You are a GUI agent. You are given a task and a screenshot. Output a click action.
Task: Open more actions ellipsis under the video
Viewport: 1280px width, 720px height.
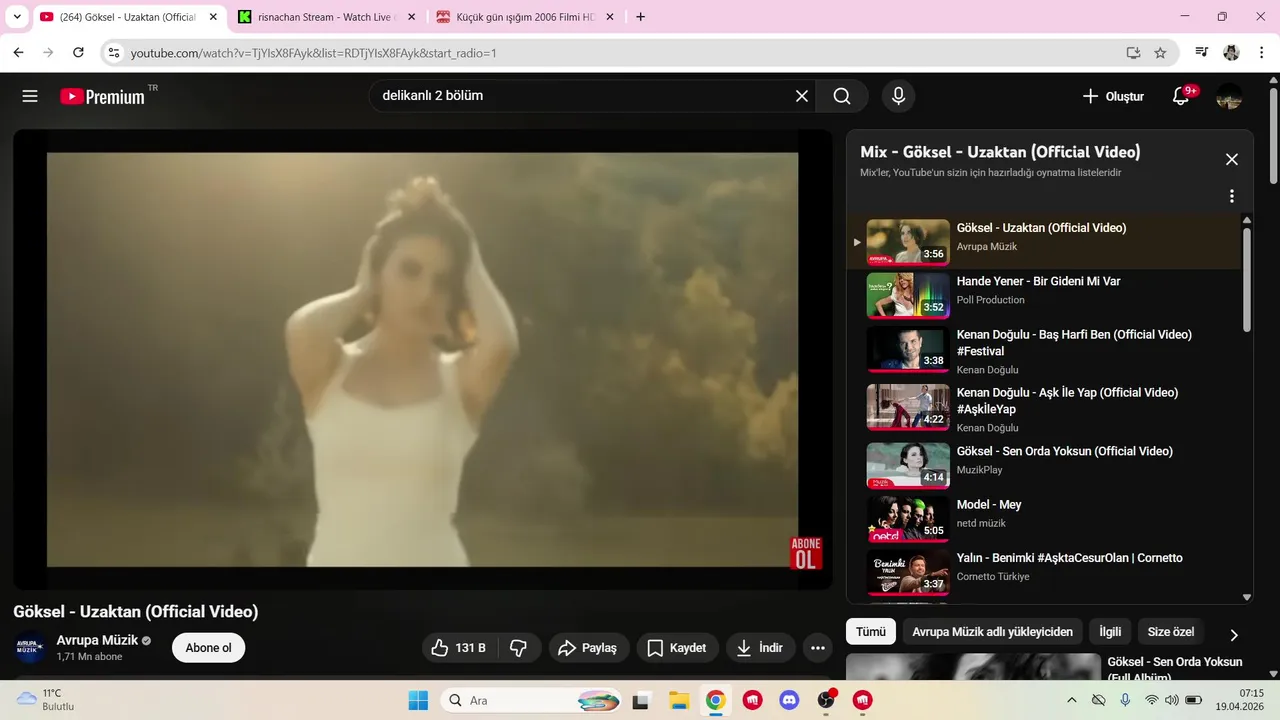pyautogui.click(x=818, y=648)
